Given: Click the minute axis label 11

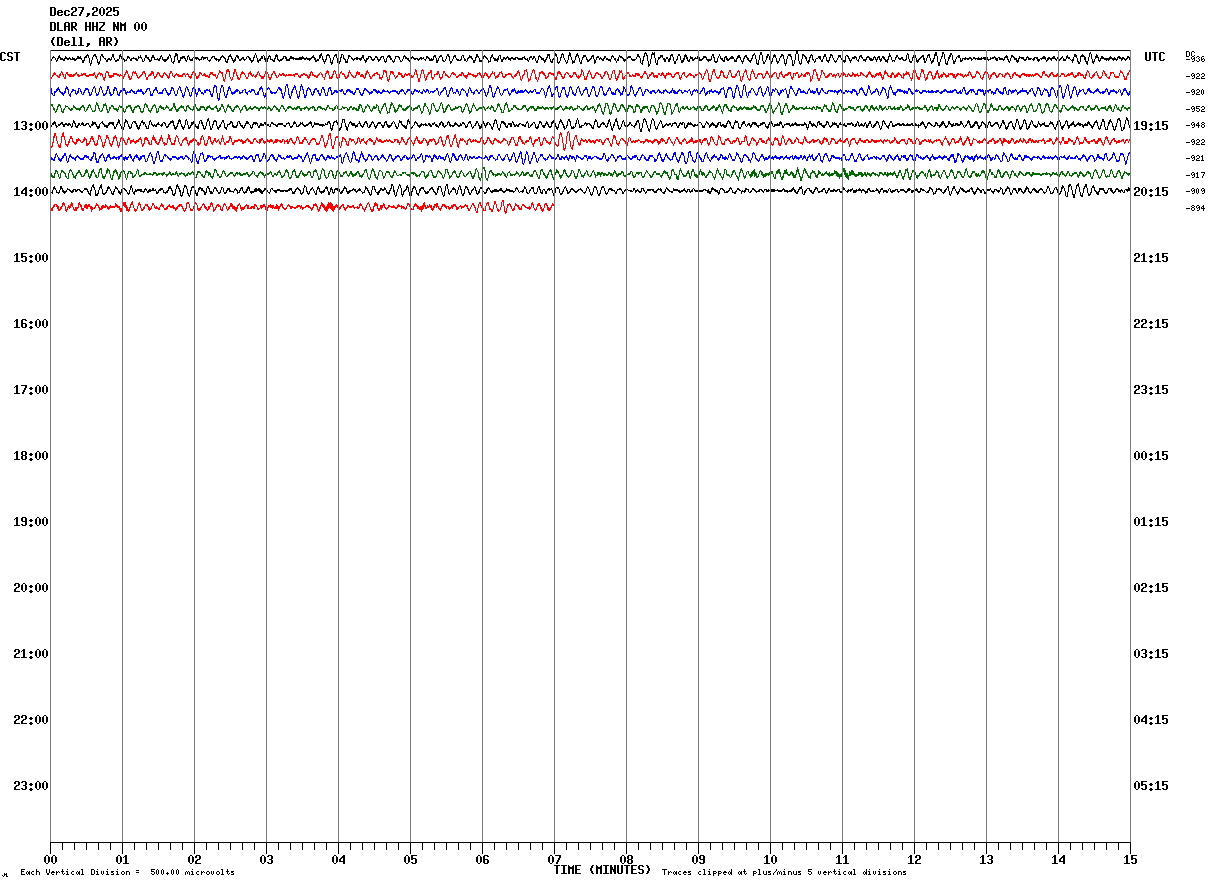Looking at the screenshot, I should [842, 860].
